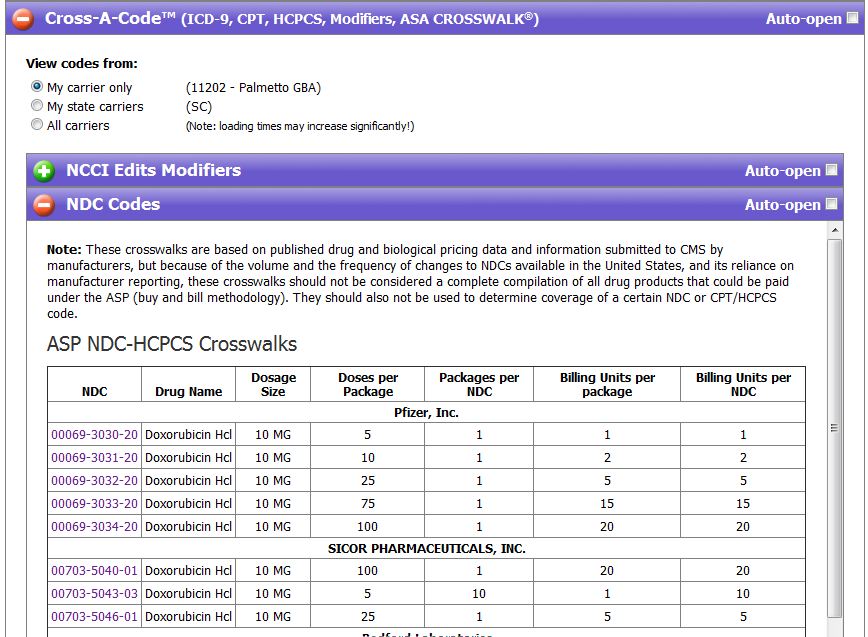Click the loading times note text

point(300,126)
